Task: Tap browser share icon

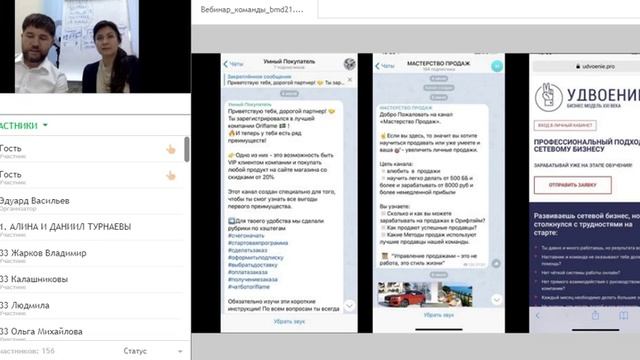Action: [x=596, y=315]
